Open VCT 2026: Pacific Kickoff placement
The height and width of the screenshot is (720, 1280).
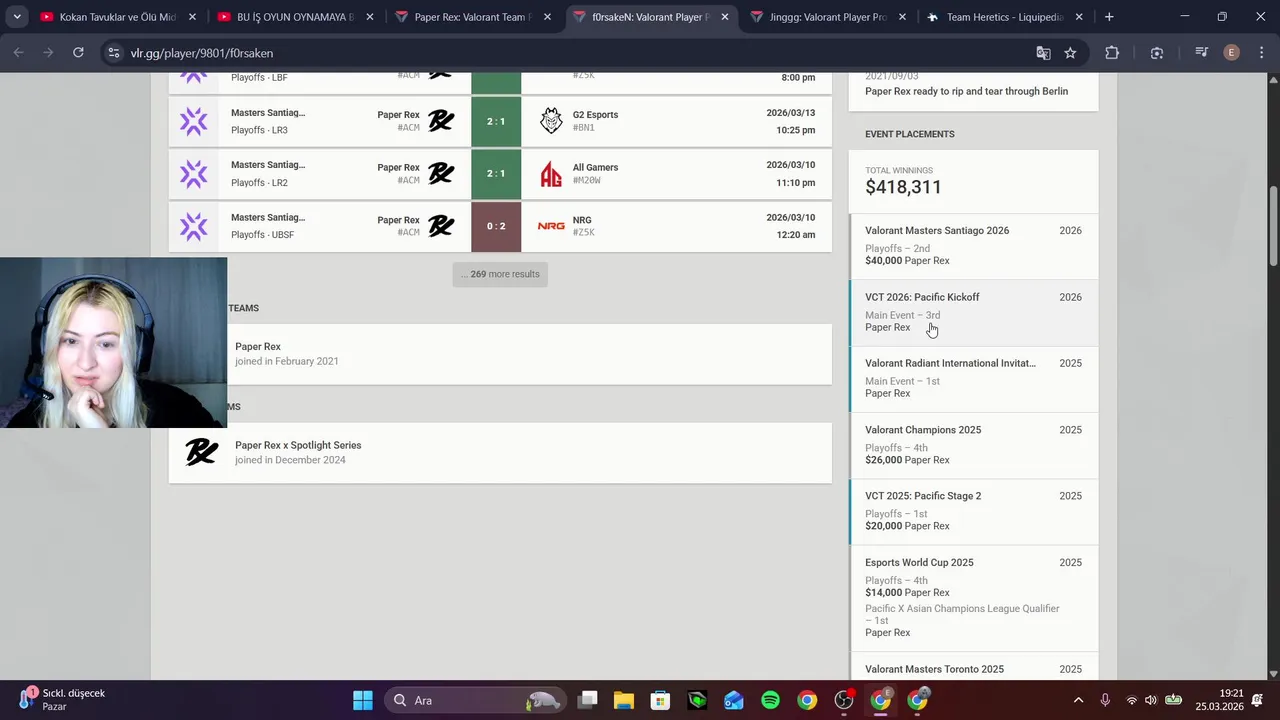point(973,312)
